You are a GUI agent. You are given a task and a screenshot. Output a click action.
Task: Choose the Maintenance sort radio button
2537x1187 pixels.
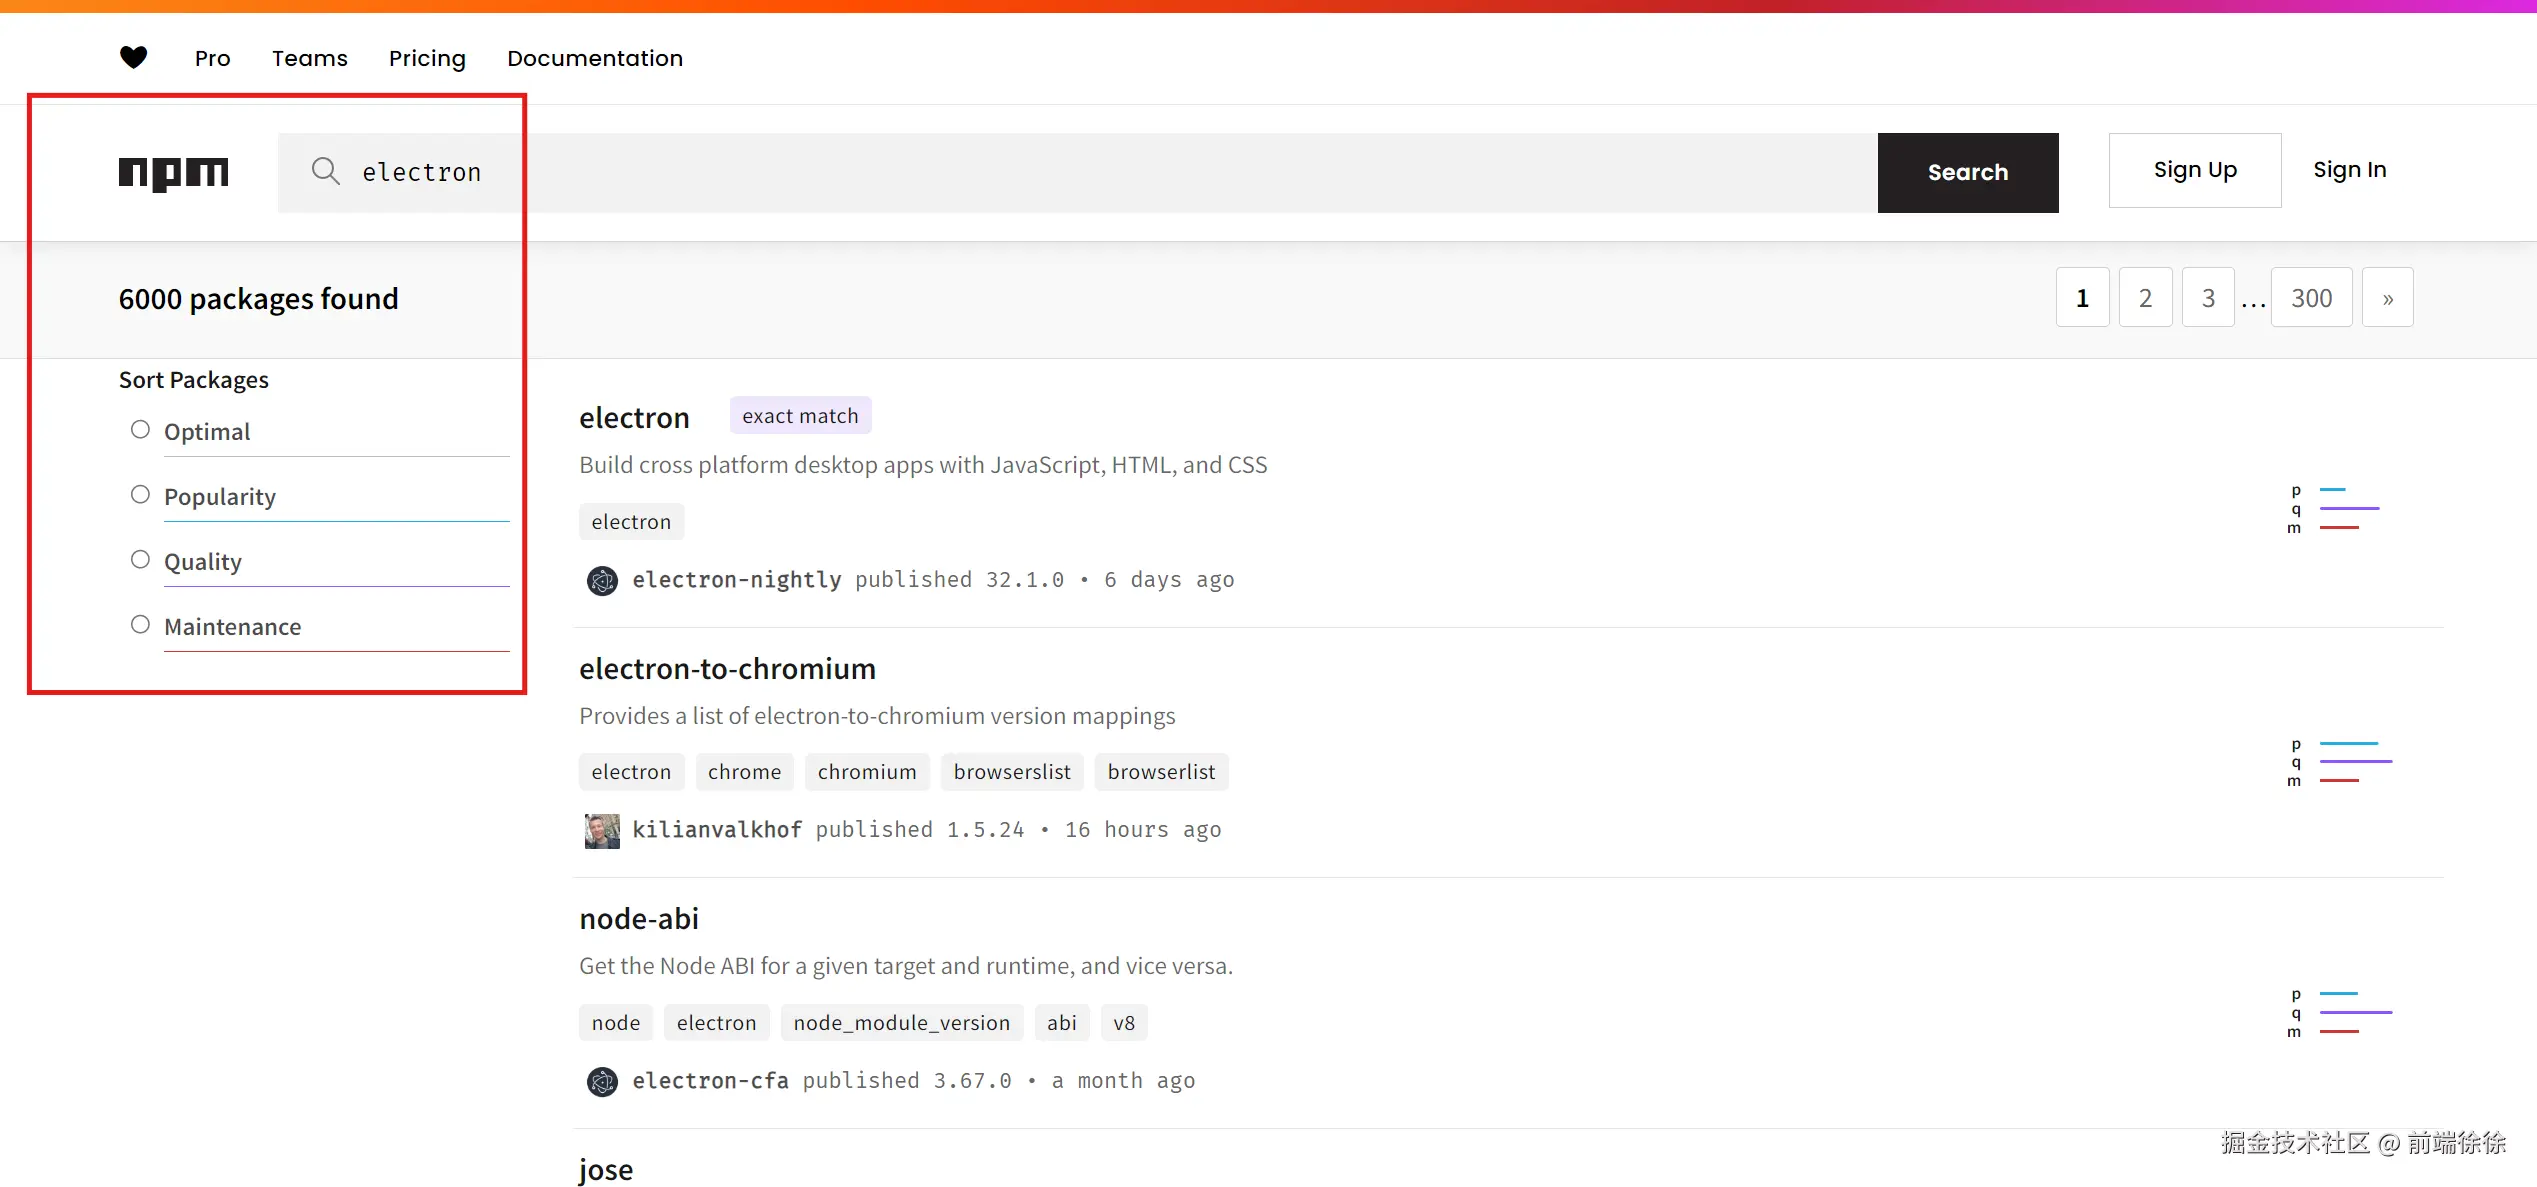(140, 625)
